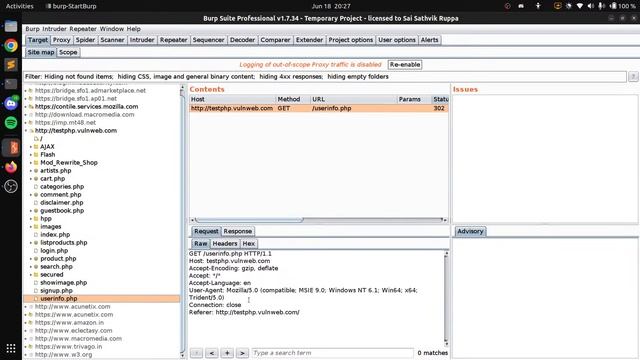Image resolution: width=640 pixels, height=360 pixels.
Task: Launch Google Chrome from dock
Action: pos(11,45)
